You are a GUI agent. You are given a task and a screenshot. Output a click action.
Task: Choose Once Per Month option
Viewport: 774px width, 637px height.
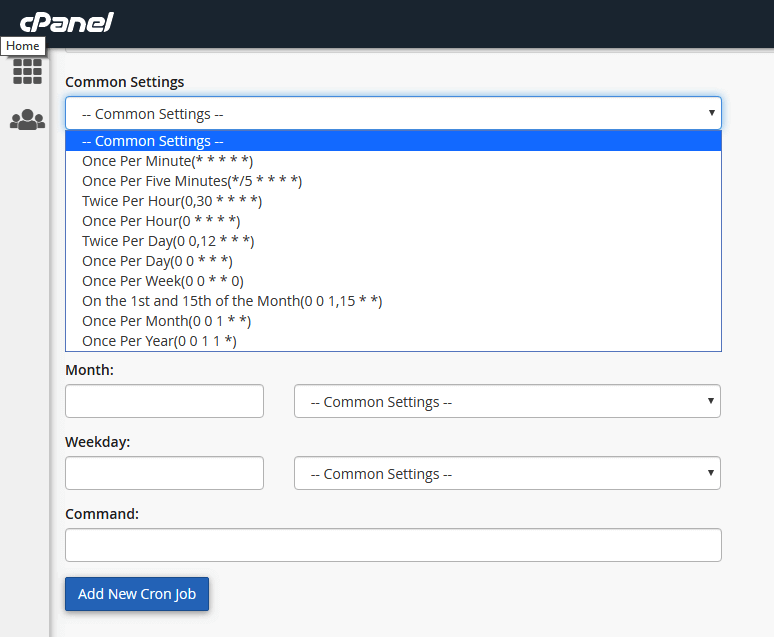[x=393, y=321]
